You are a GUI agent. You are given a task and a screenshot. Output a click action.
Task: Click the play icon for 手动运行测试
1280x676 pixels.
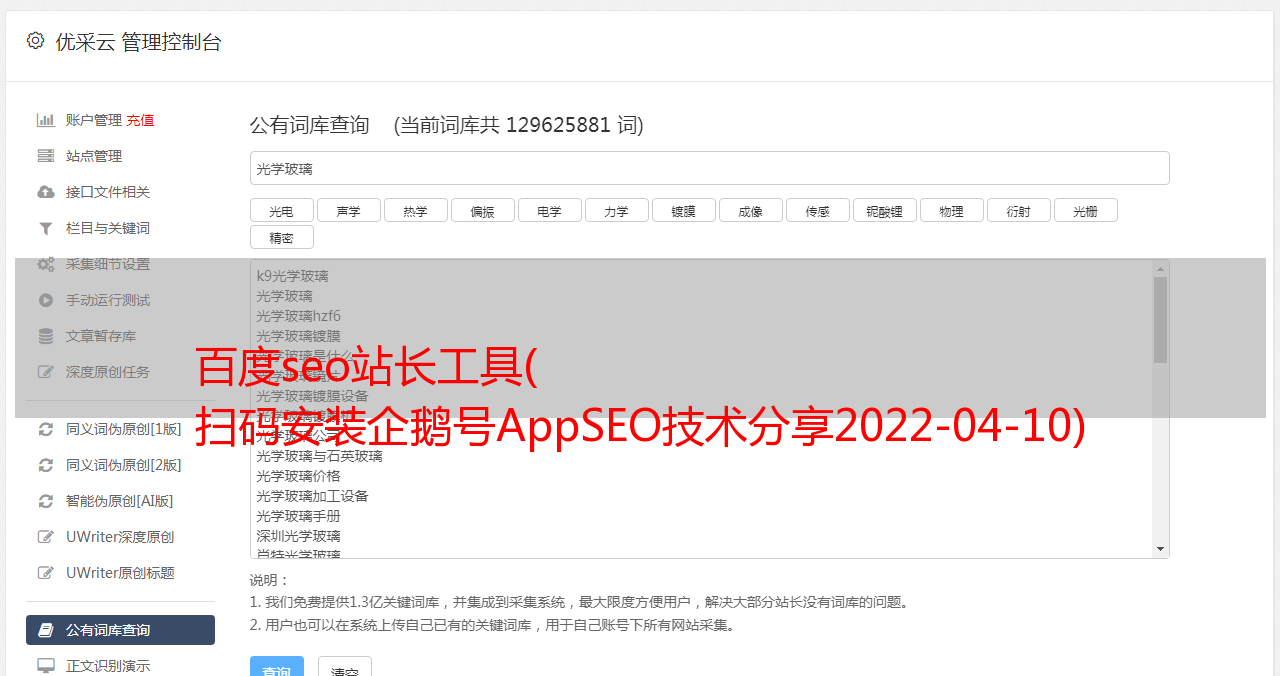46,300
